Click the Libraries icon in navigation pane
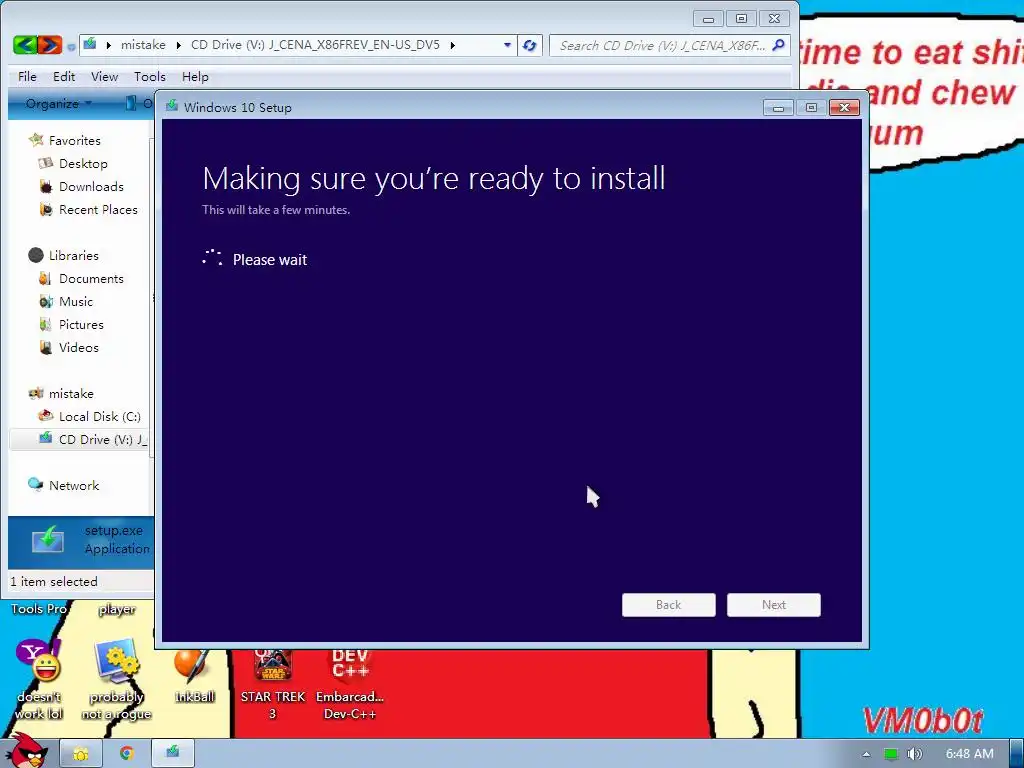 [x=36, y=255]
